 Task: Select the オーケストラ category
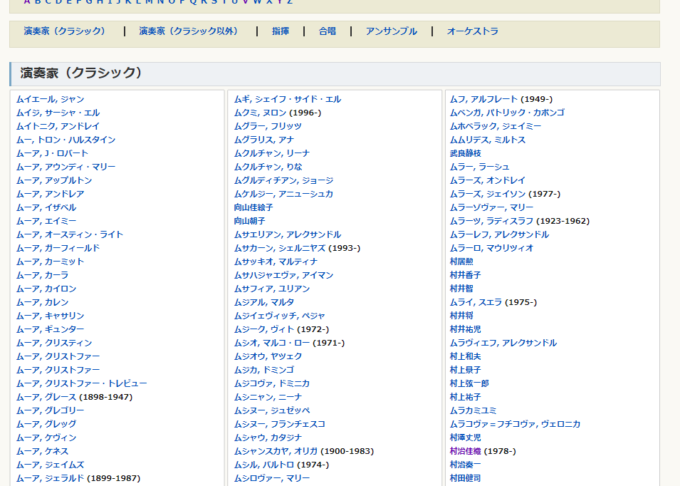coord(472,32)
